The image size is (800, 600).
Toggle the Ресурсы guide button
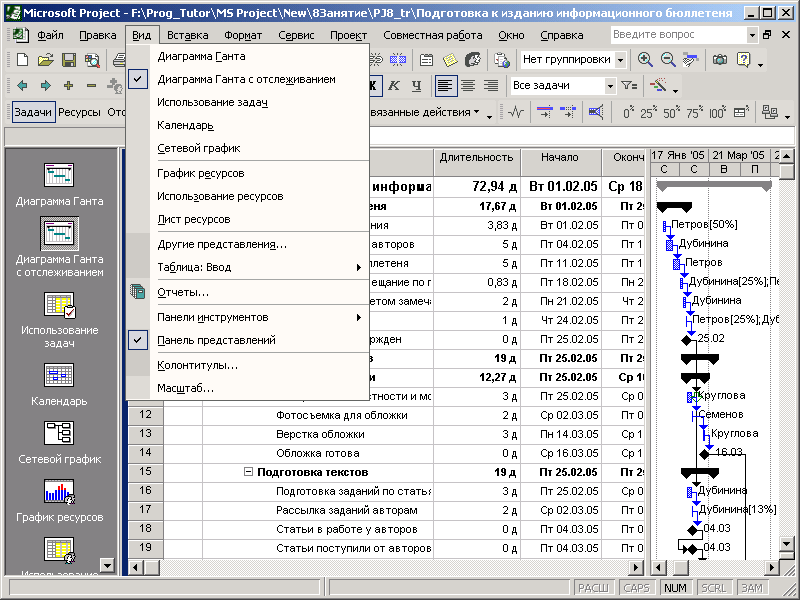coord(79,112)
